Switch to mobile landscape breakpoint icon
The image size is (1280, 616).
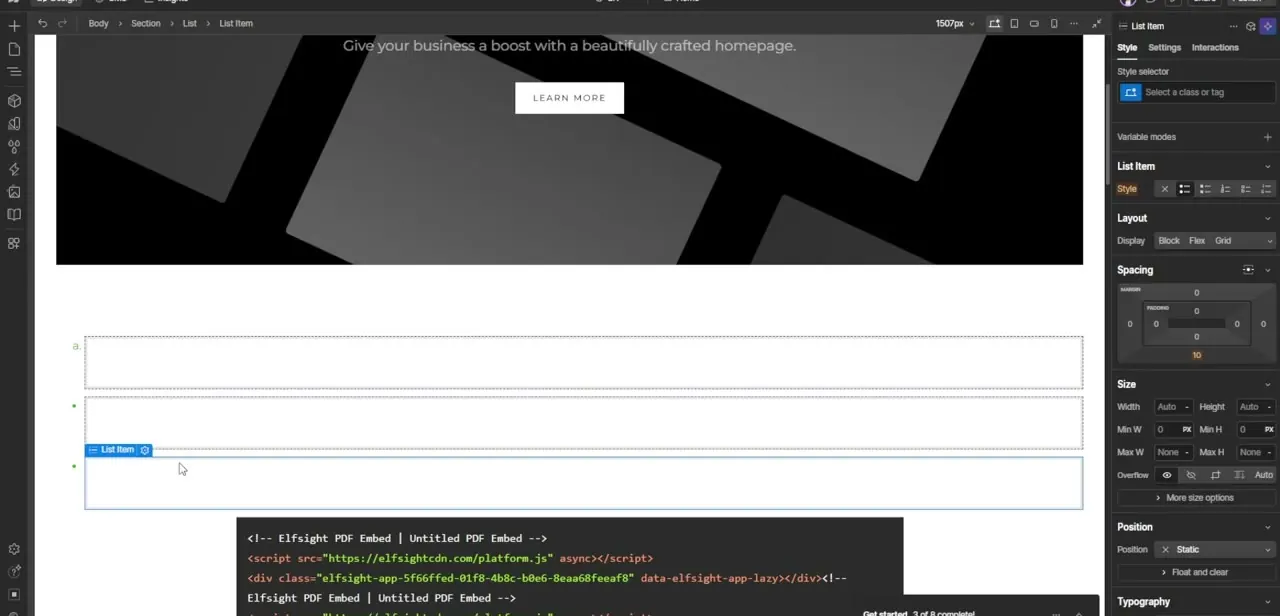(x=1034, y=23)
